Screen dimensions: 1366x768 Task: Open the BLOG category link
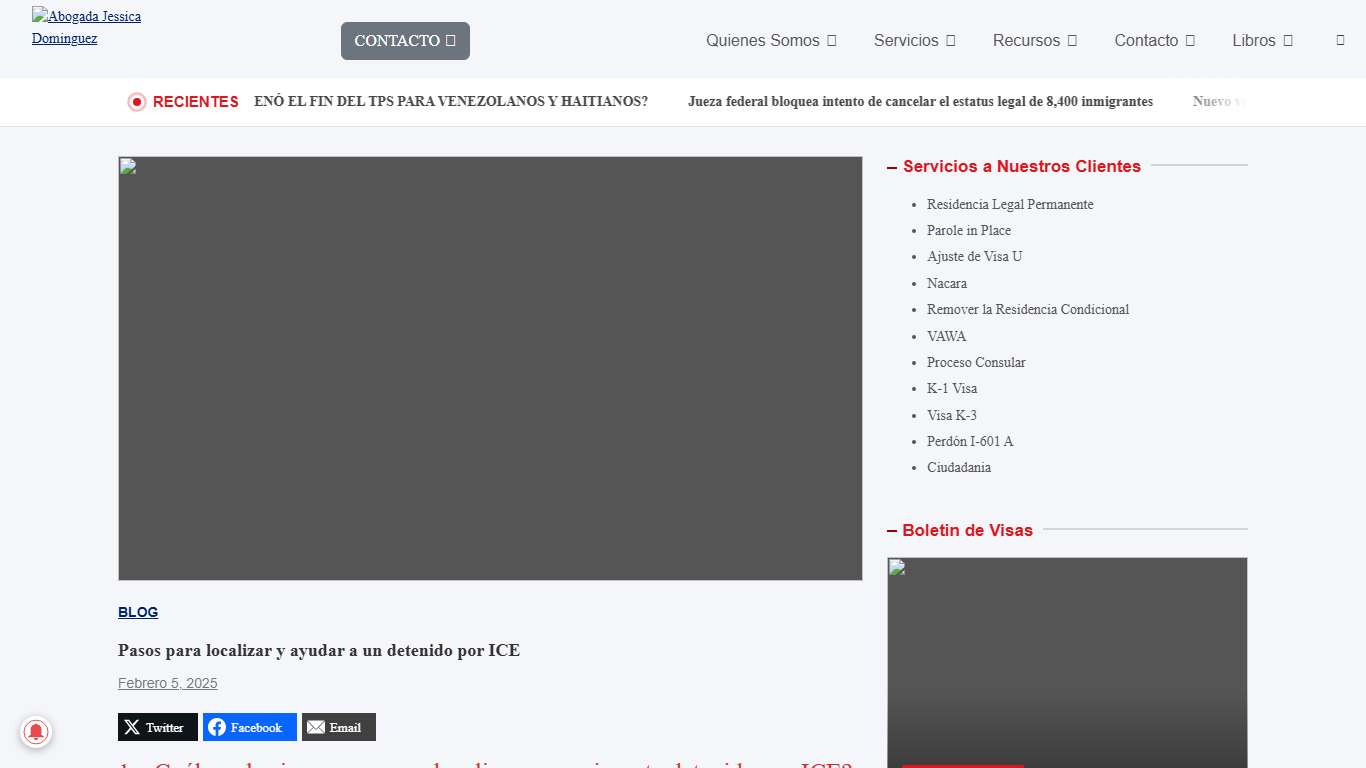138,612
